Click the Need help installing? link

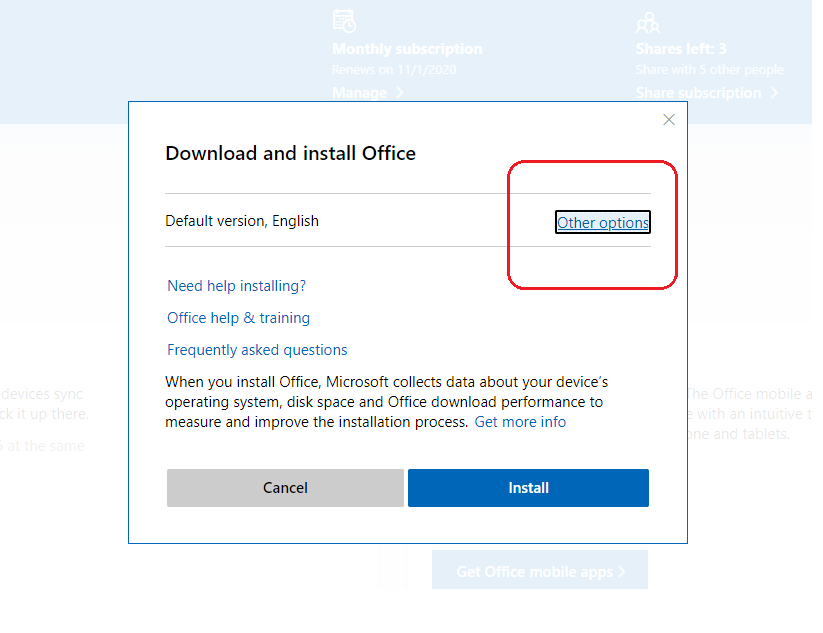pos(236,286)
